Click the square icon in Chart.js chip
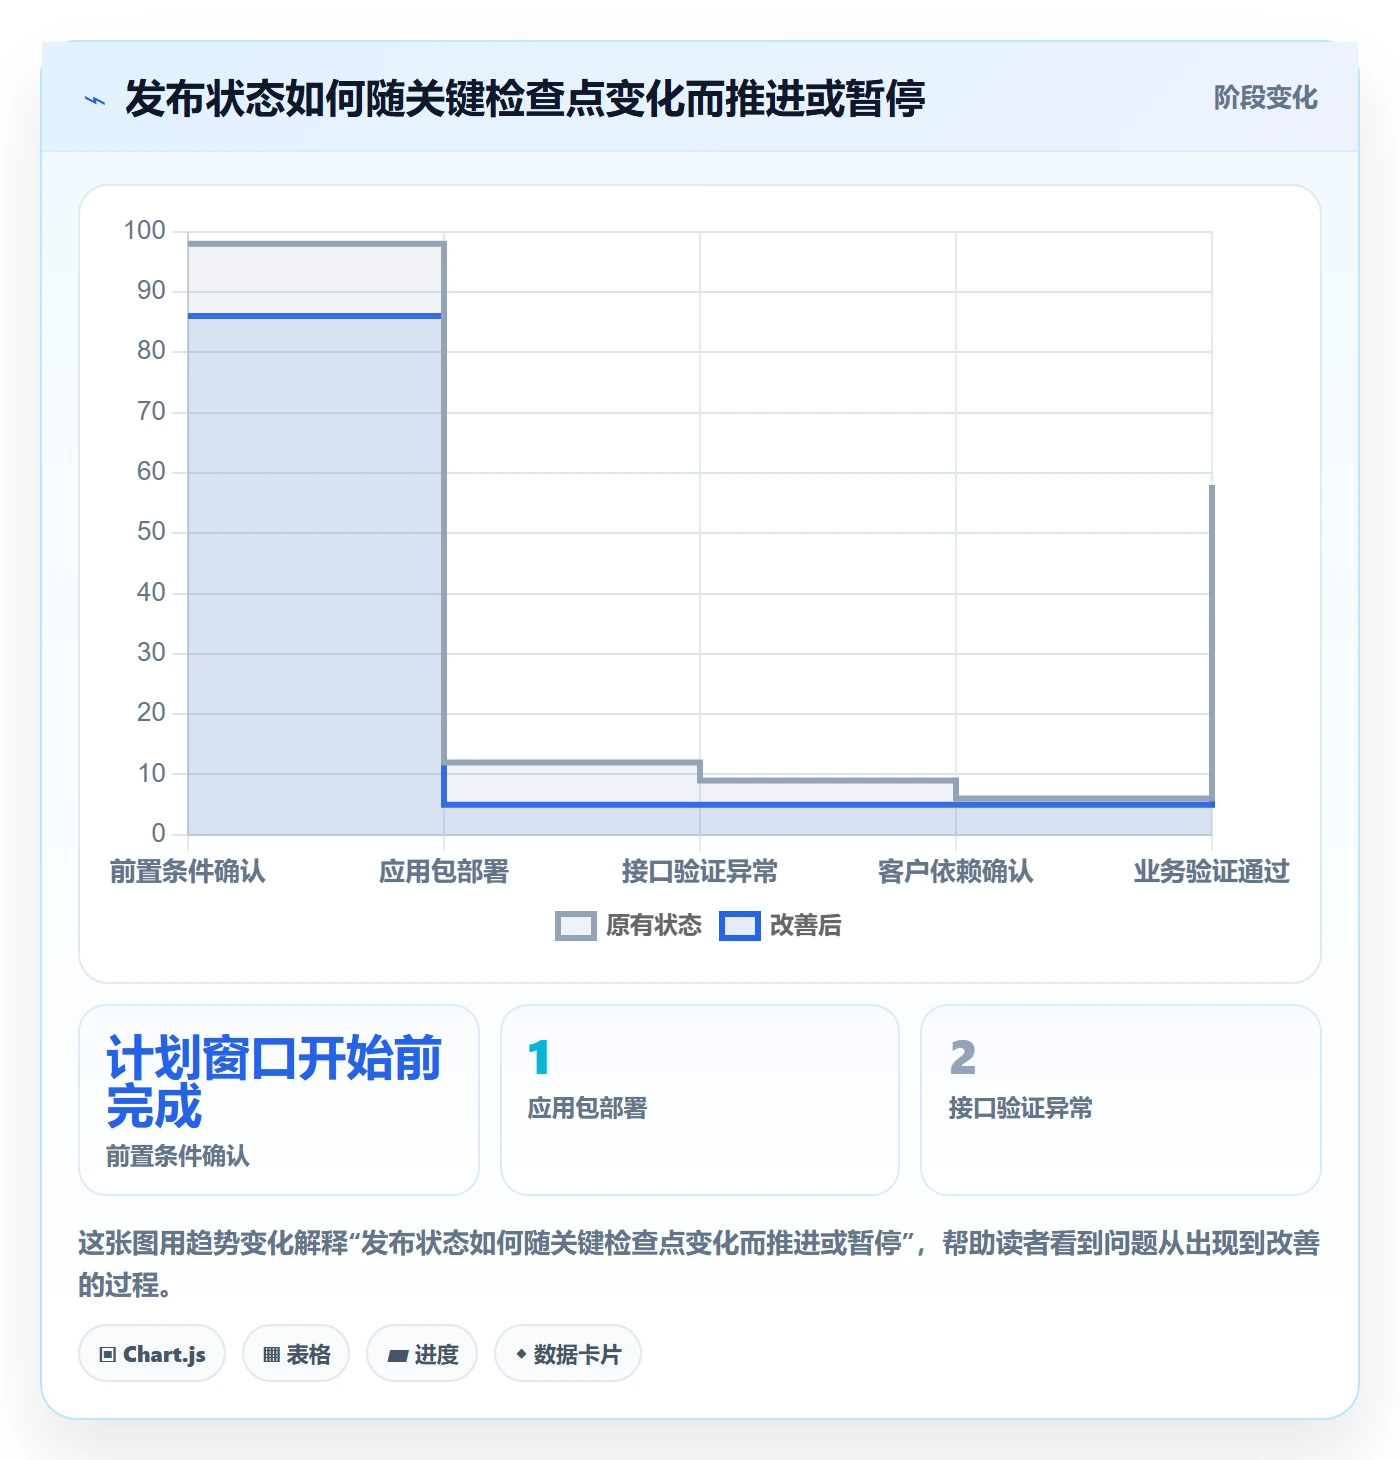This screenshot has height=1460, width=1400. click(108, 1355)
